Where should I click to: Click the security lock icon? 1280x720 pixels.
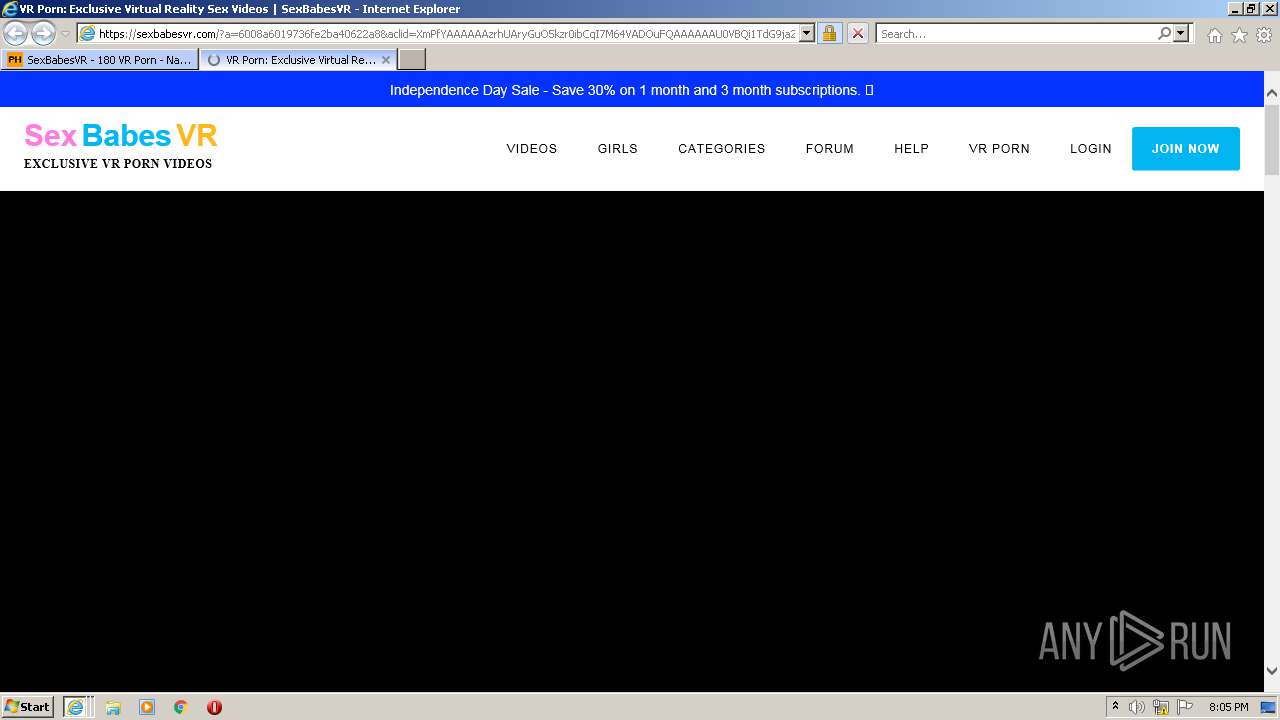click(829, 34)
